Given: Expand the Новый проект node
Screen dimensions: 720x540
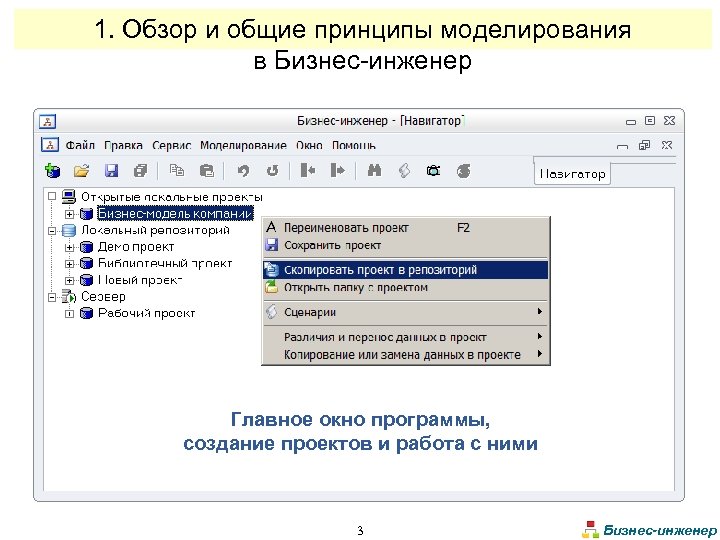Looking at the screenshot, I should 69,281.
